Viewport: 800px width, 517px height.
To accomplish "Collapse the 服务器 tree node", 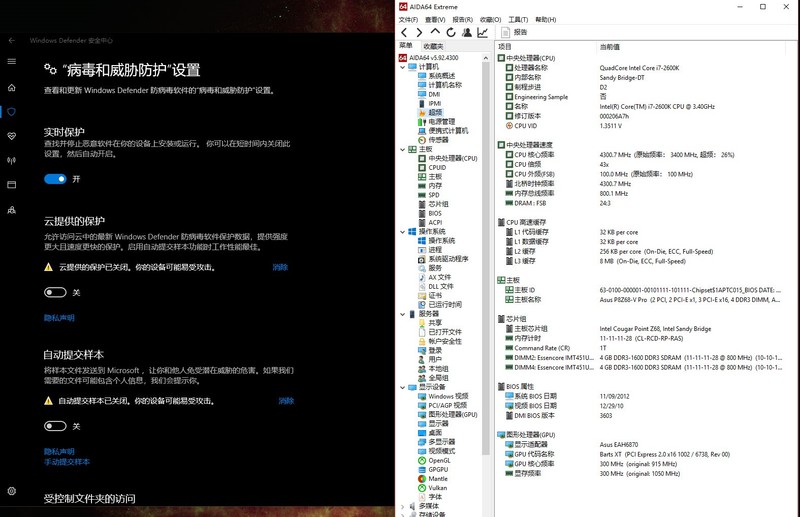I will pos(403,314).
